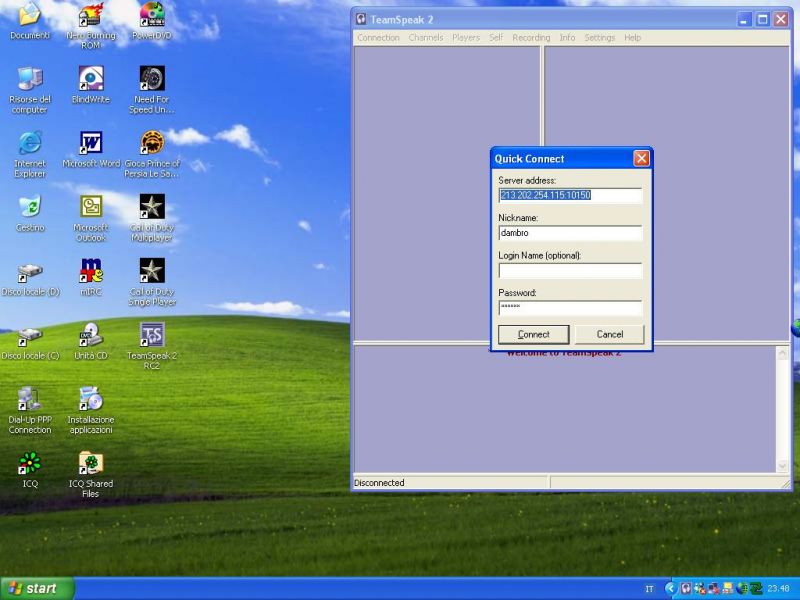Select the Cestino recycle bin icon
Screen dimensions: 800x600
tap(30, 213)
